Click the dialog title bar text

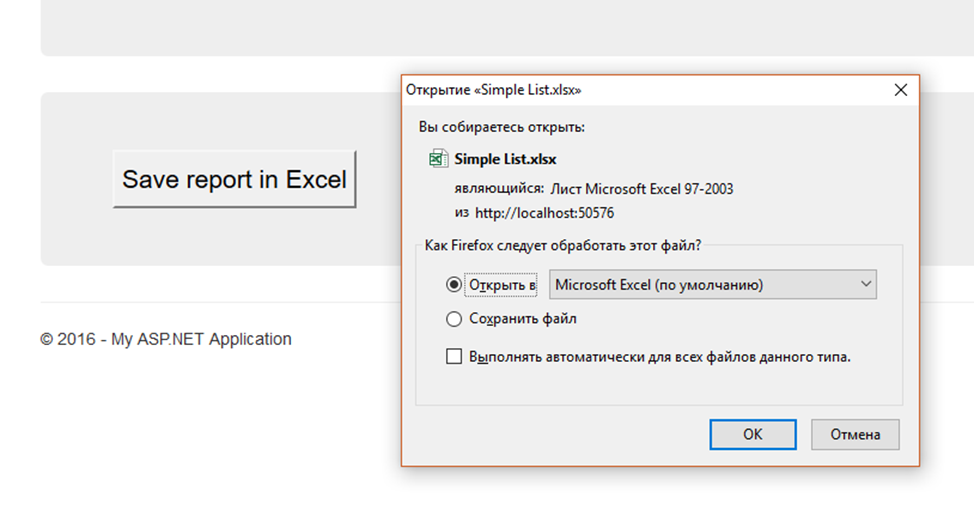point(493,90)
